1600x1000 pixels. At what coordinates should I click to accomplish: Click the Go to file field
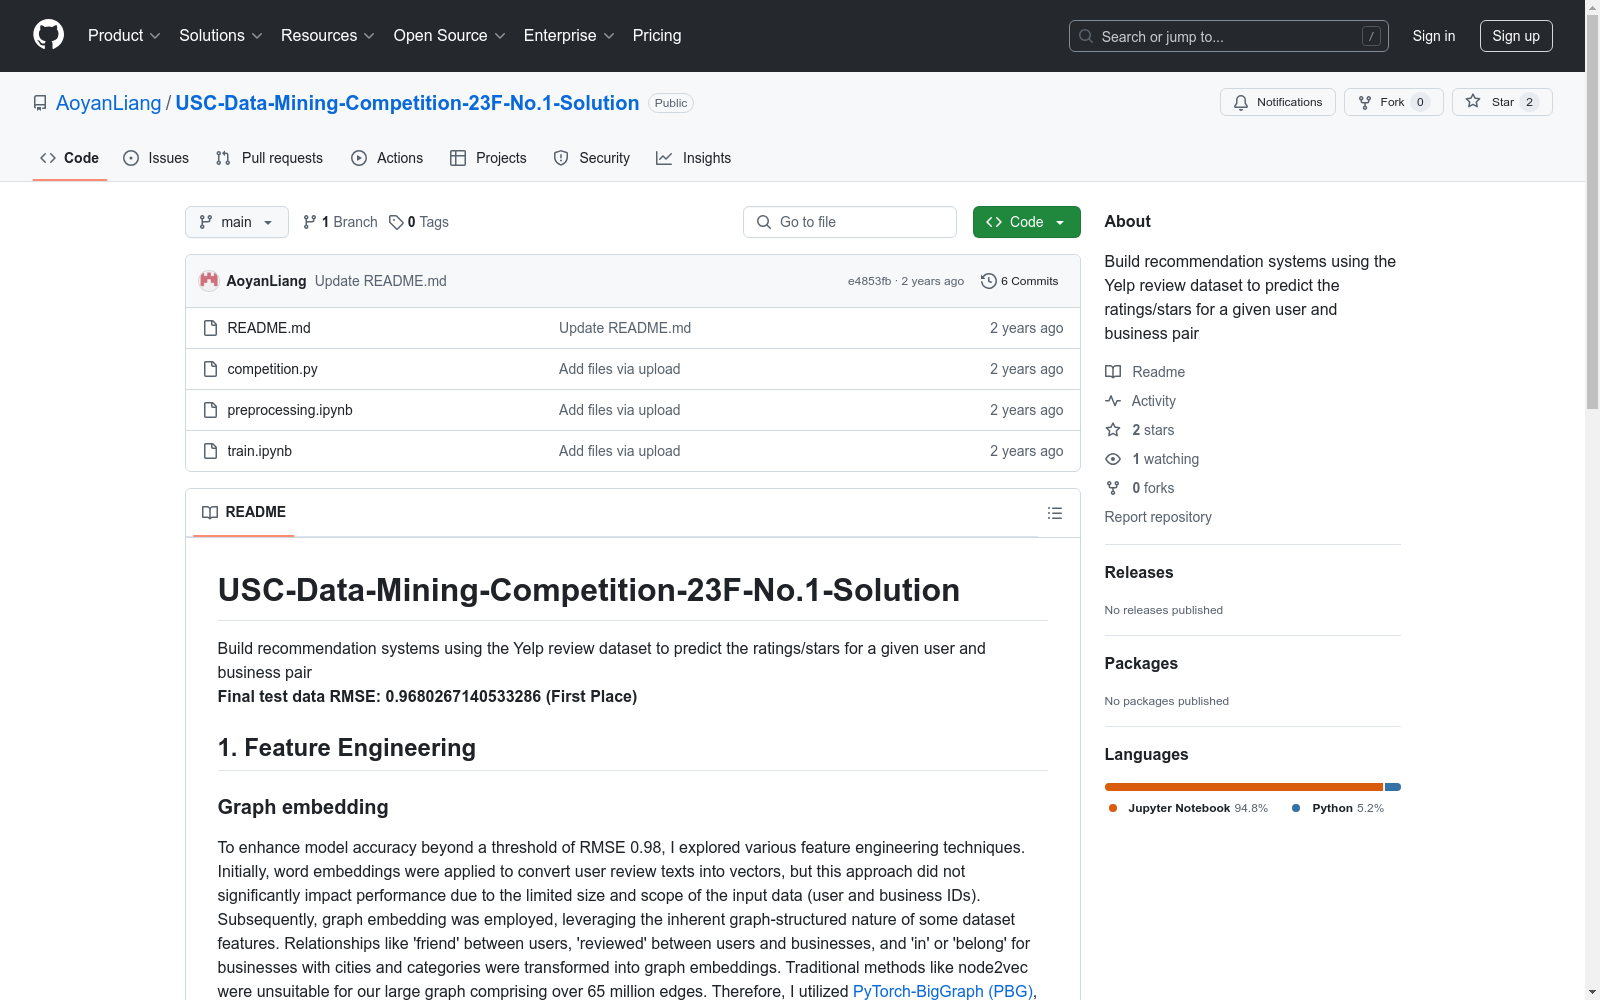850,222
